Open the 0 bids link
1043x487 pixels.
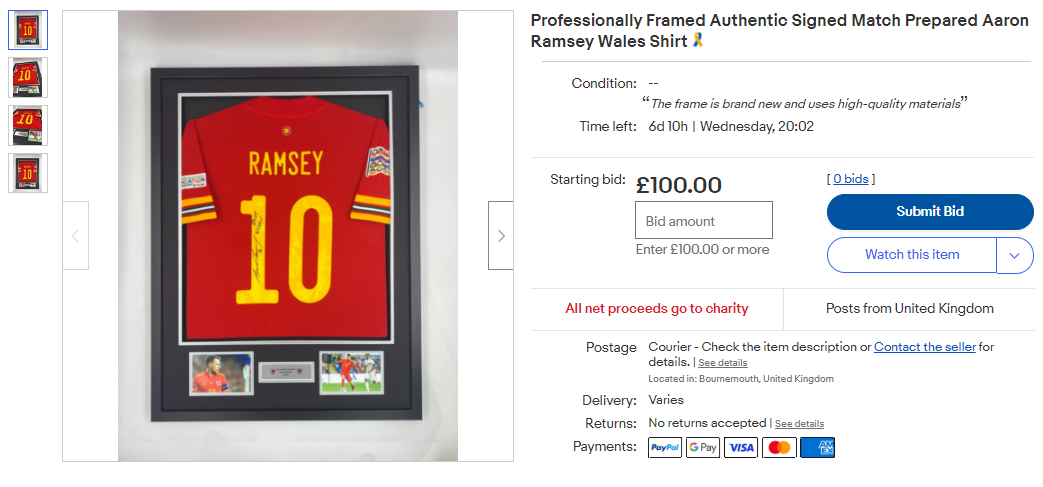coord(851,178)
